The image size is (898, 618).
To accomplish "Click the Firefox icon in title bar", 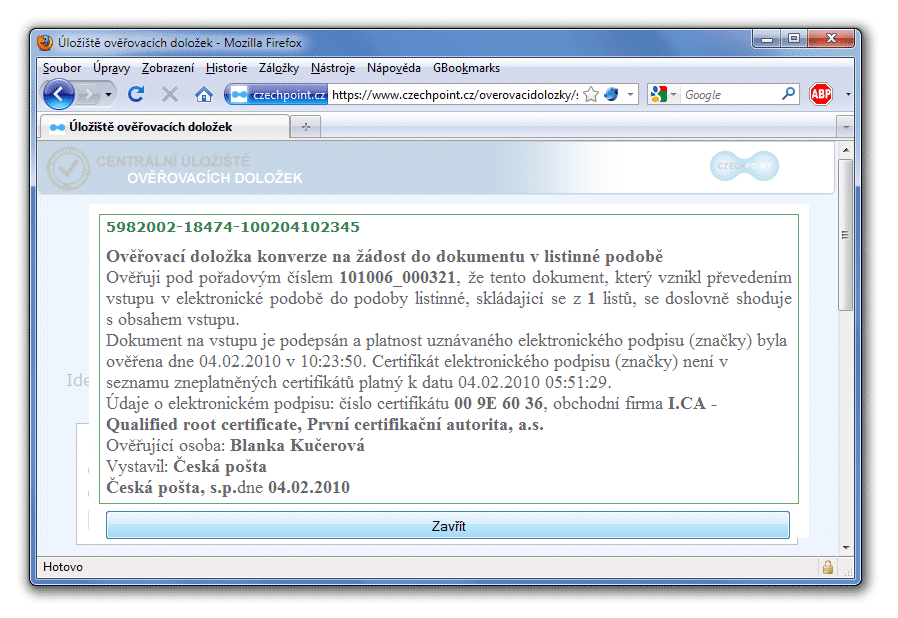I will click(x=45, y=42).
